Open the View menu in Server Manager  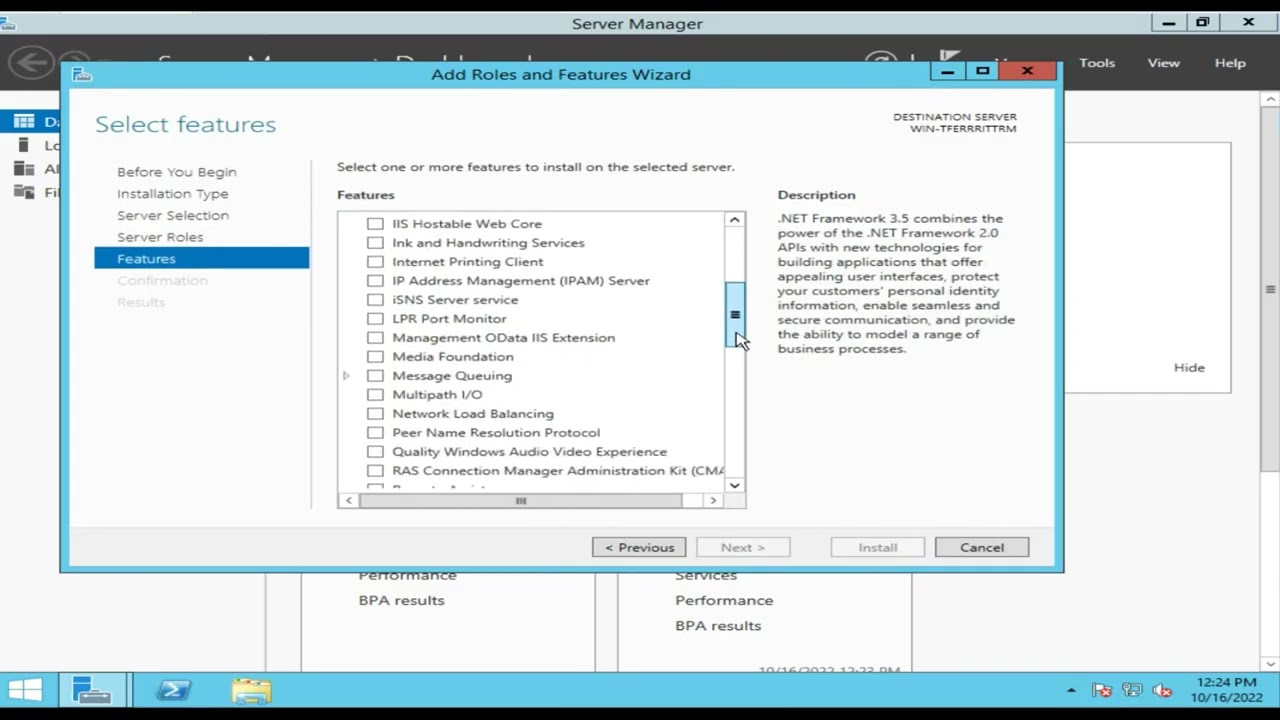point(1163,62)
